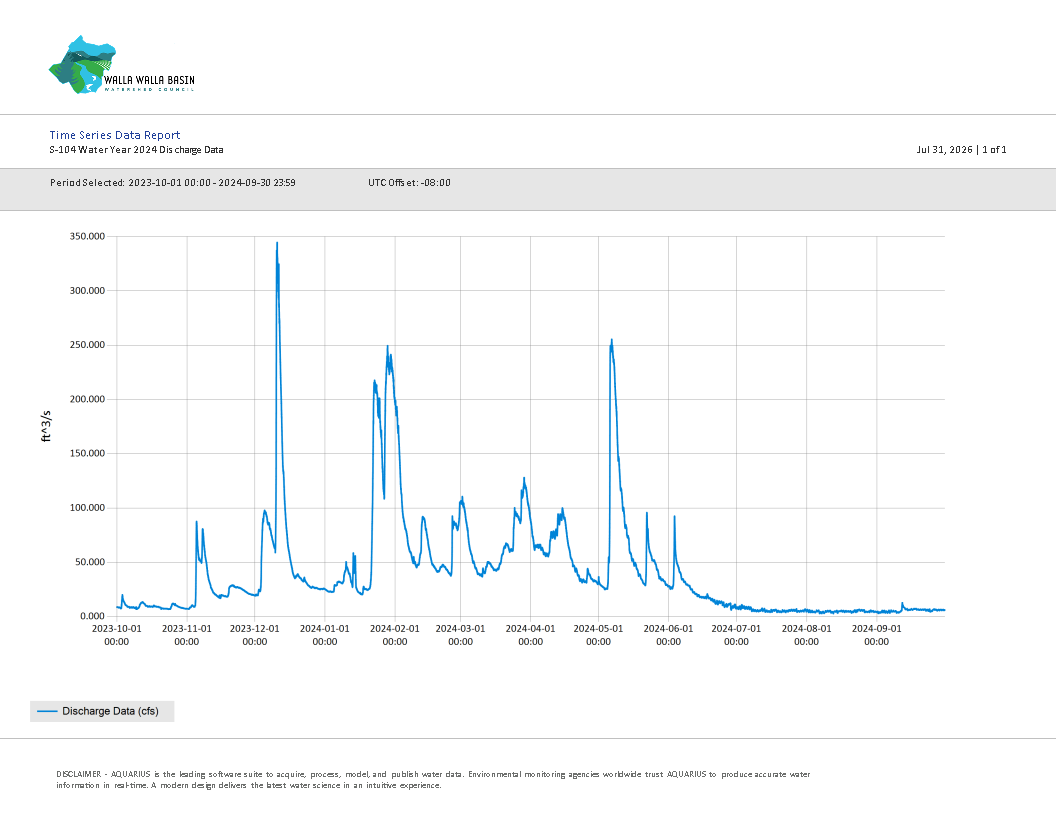Click the 100.000 y-axis label
1056x816 pixels.
point(88,508)
